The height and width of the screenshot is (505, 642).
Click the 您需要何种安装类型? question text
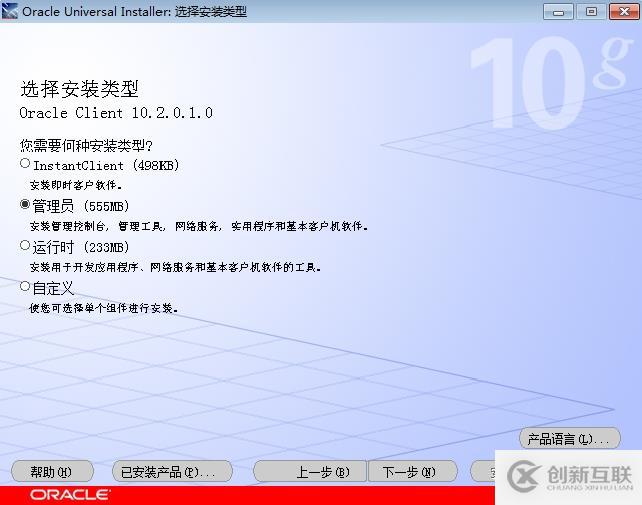pyautogui.click(x=86, y=145)
